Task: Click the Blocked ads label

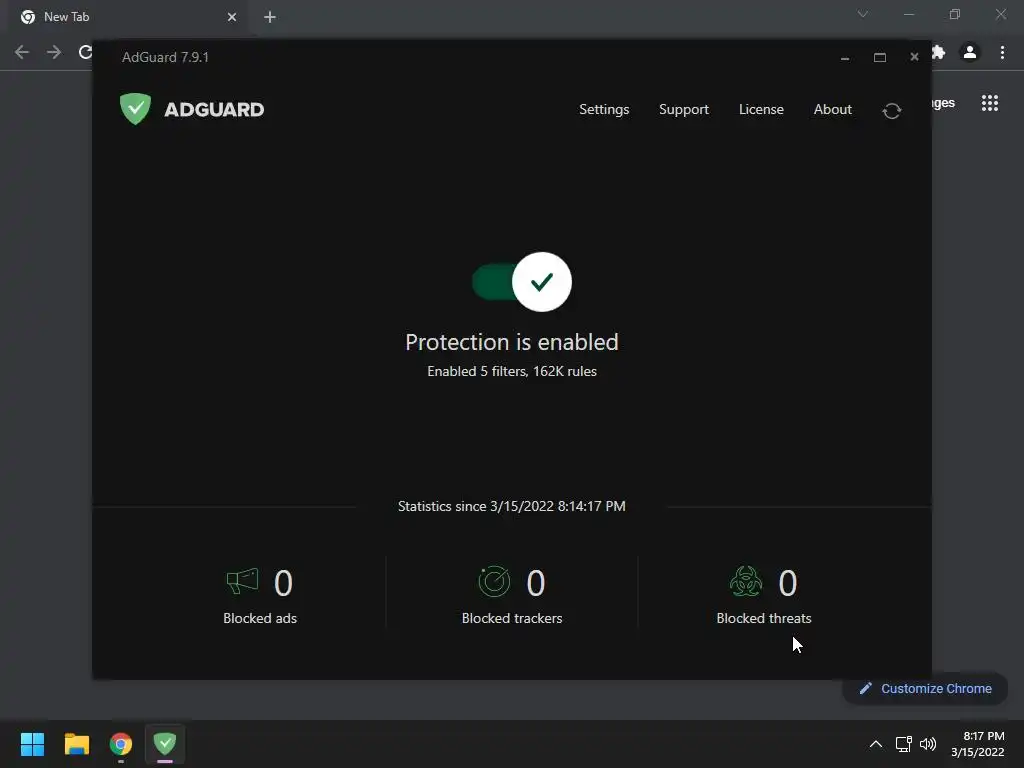Action: tap(260, 618)
